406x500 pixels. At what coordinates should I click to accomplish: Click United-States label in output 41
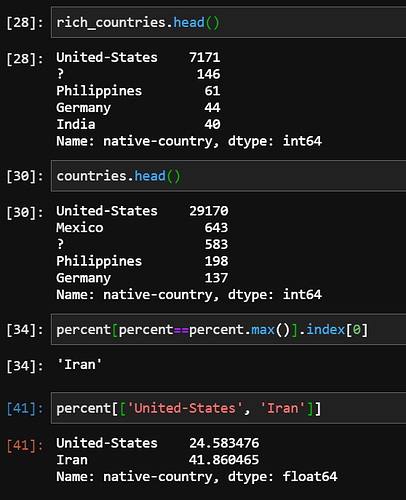[107, 443]
